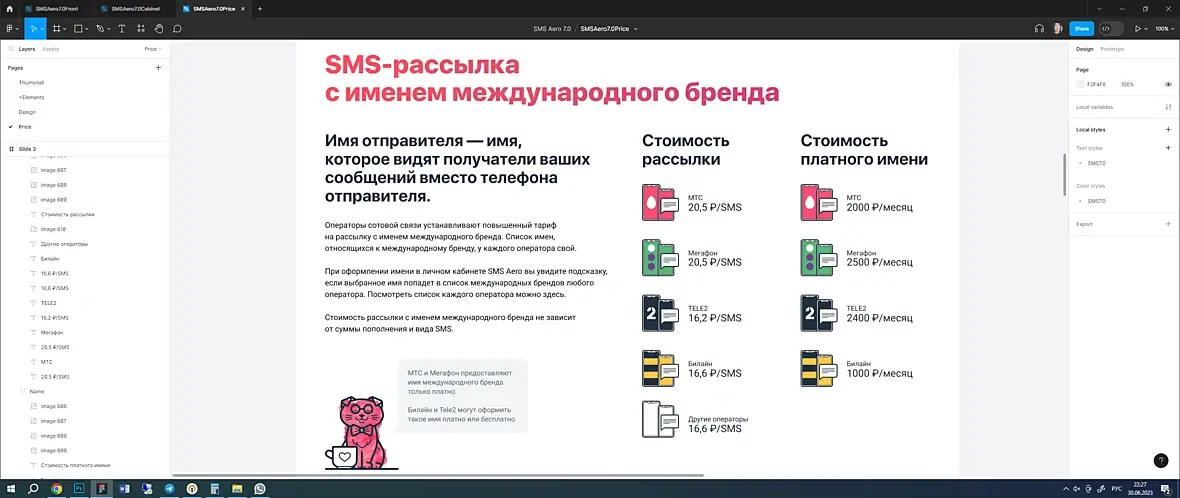Switch to the Prototype tab
Screen dimensions: 1180x498
(x=1112, y=49)
